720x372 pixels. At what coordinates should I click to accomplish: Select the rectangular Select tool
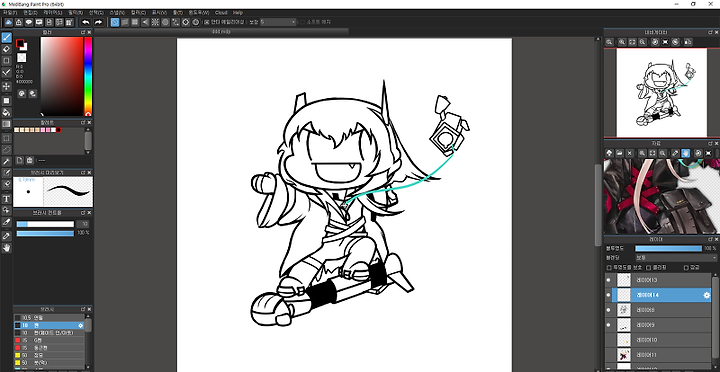click(x=6, y=138)
